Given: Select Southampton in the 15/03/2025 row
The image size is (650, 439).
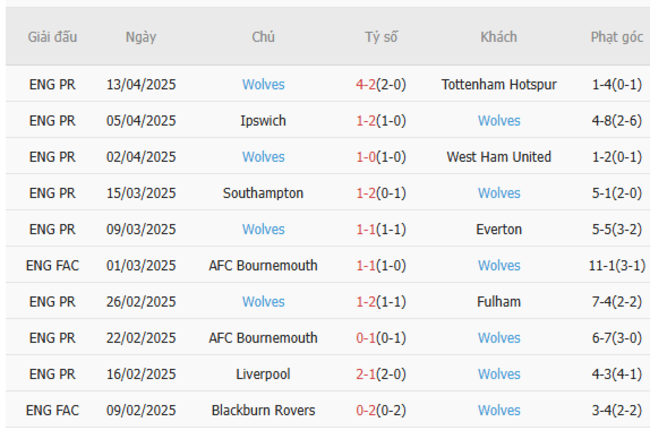Looking at the screenshot, I should [263, 193].
